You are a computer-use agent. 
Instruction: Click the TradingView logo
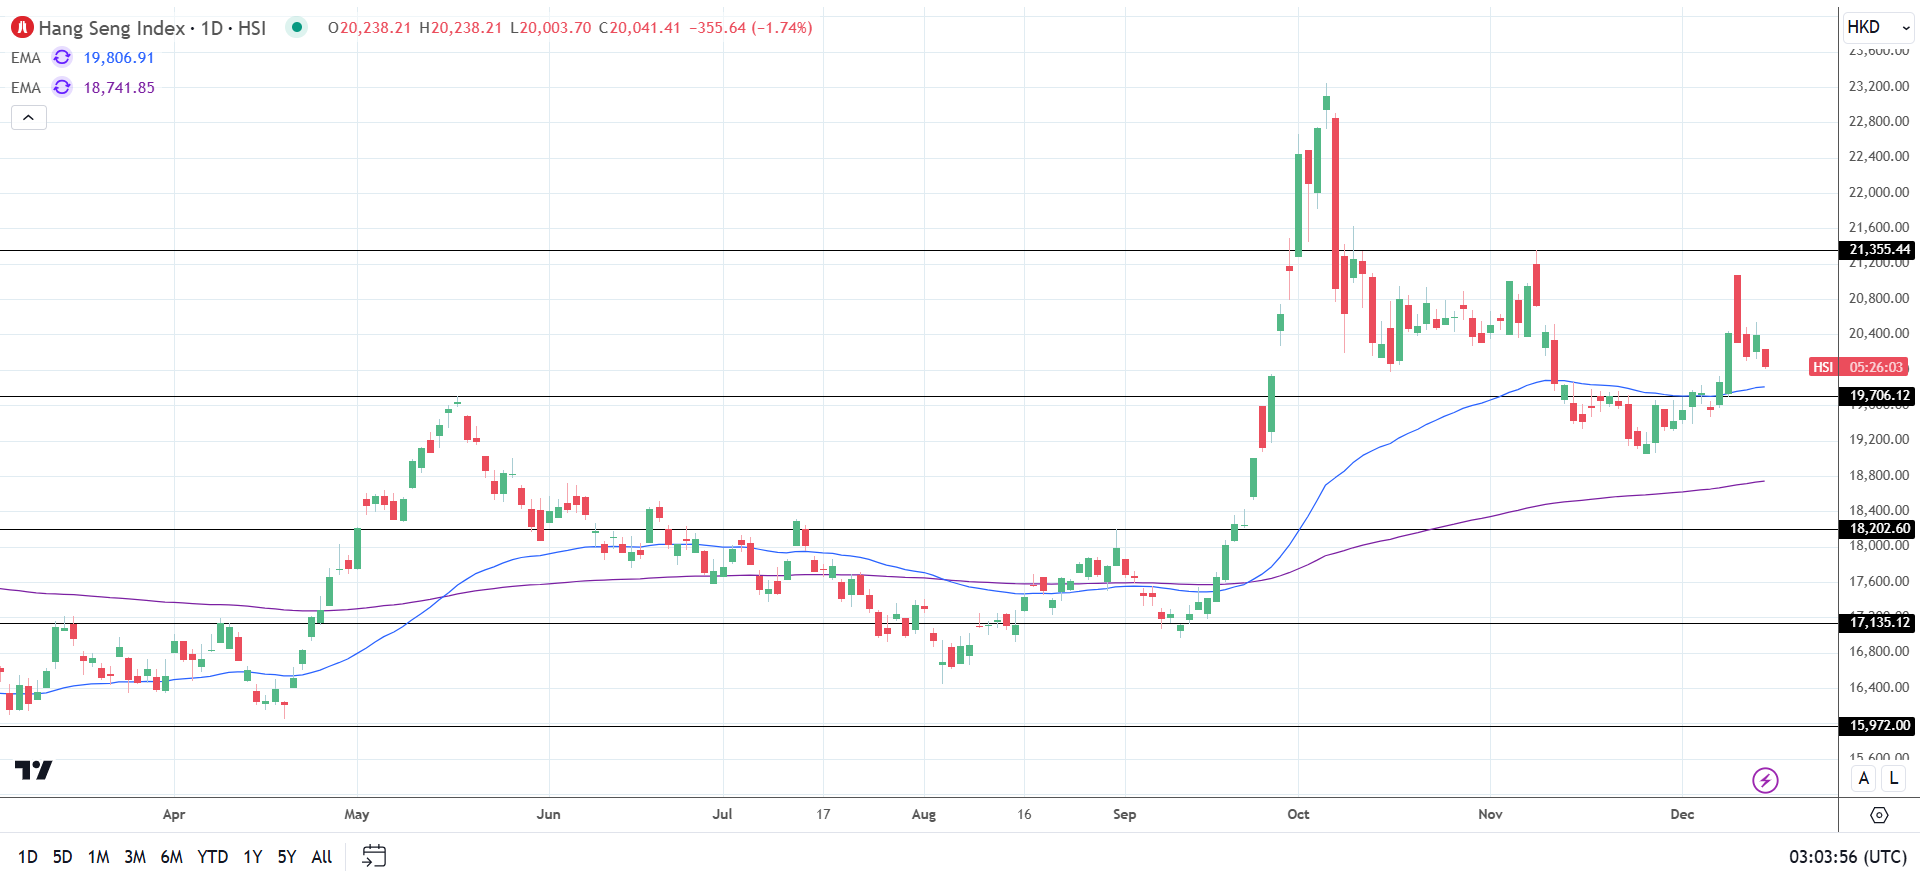tap(33, 770)
